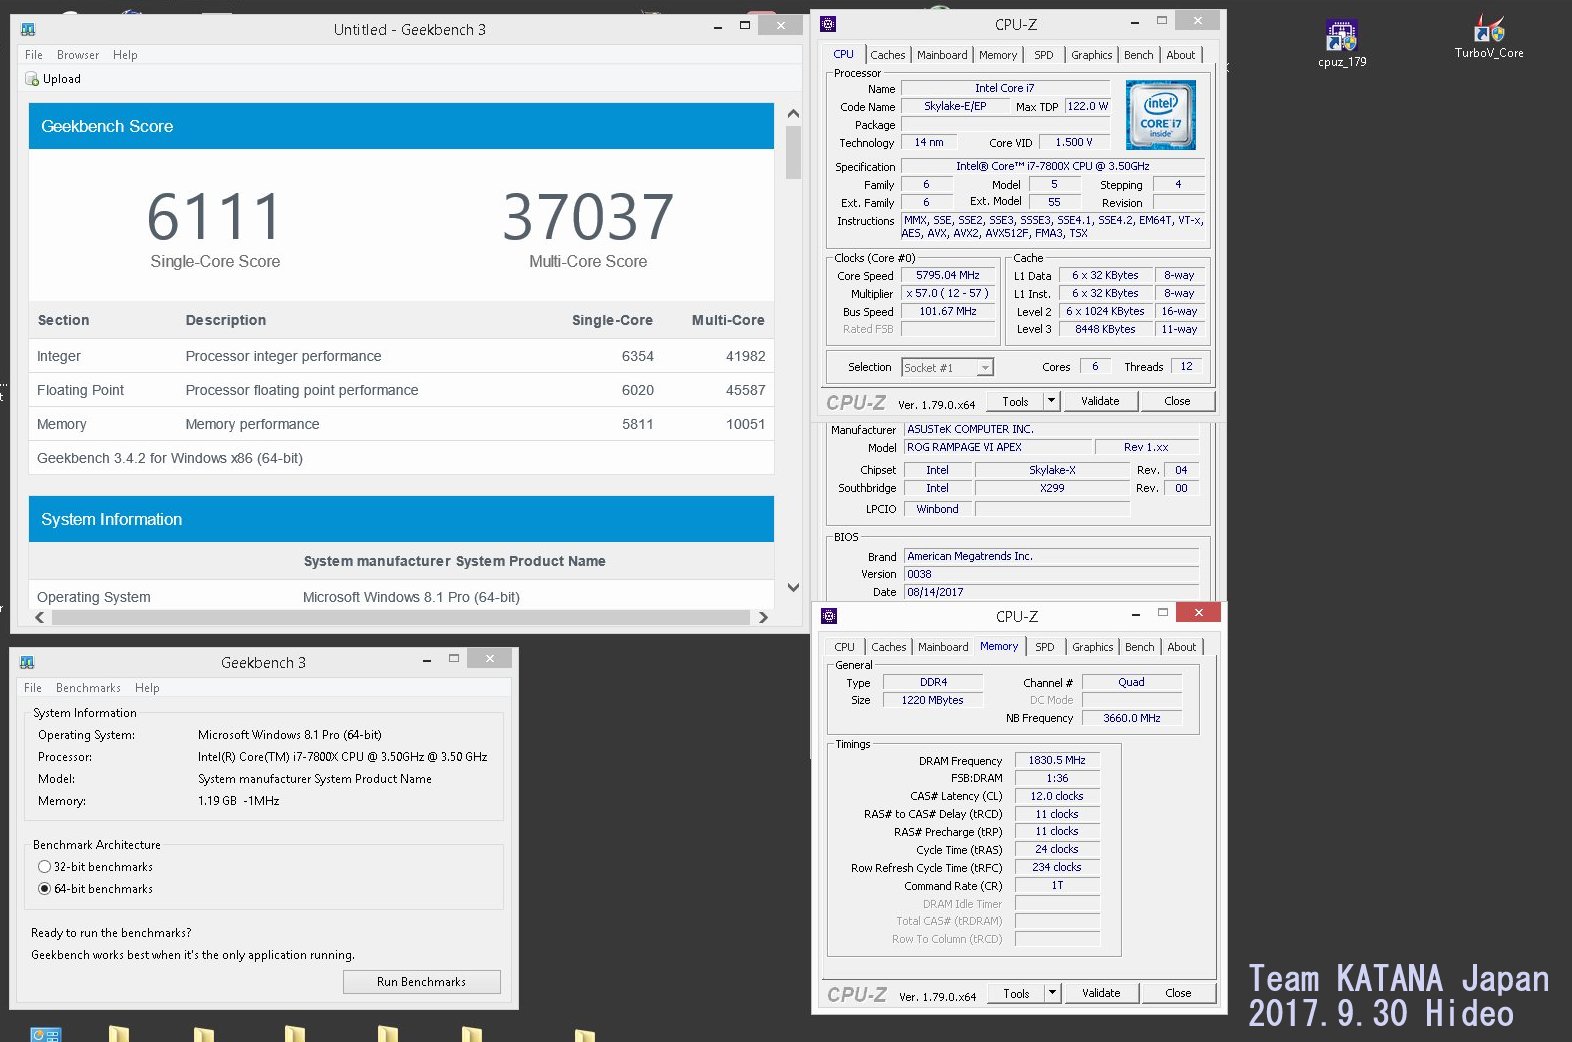The image size is (1572, 1042).
Task: Click the Floating Point row in results table
Action: tap(401, 390)
